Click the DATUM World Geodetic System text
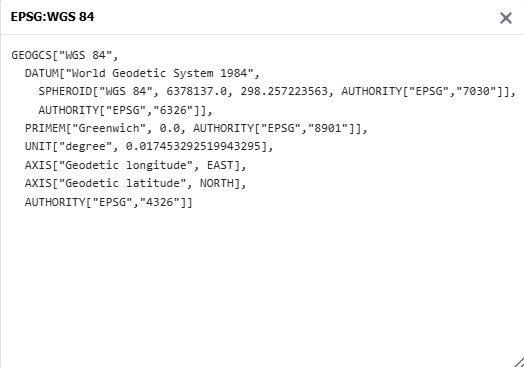Image resolution: width=524 pixels, height=367 pixels. coord(142,73)
